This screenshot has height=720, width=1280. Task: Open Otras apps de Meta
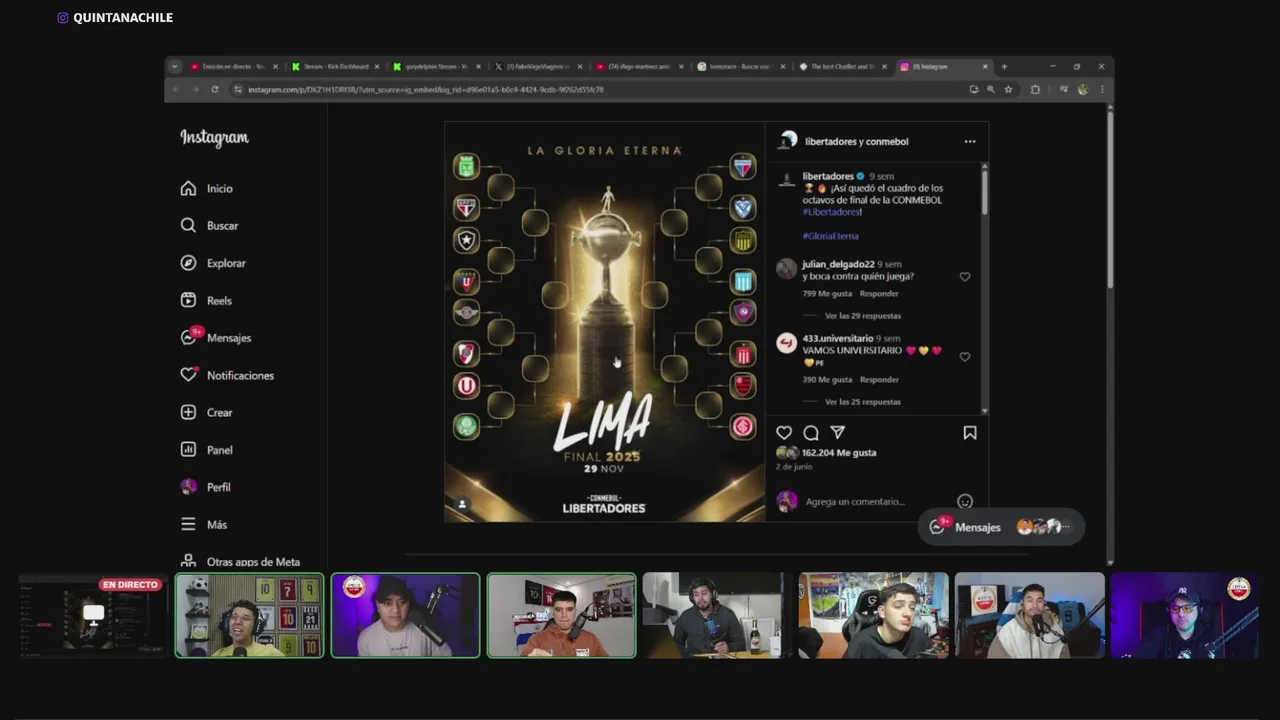click(x=240, y=562)
